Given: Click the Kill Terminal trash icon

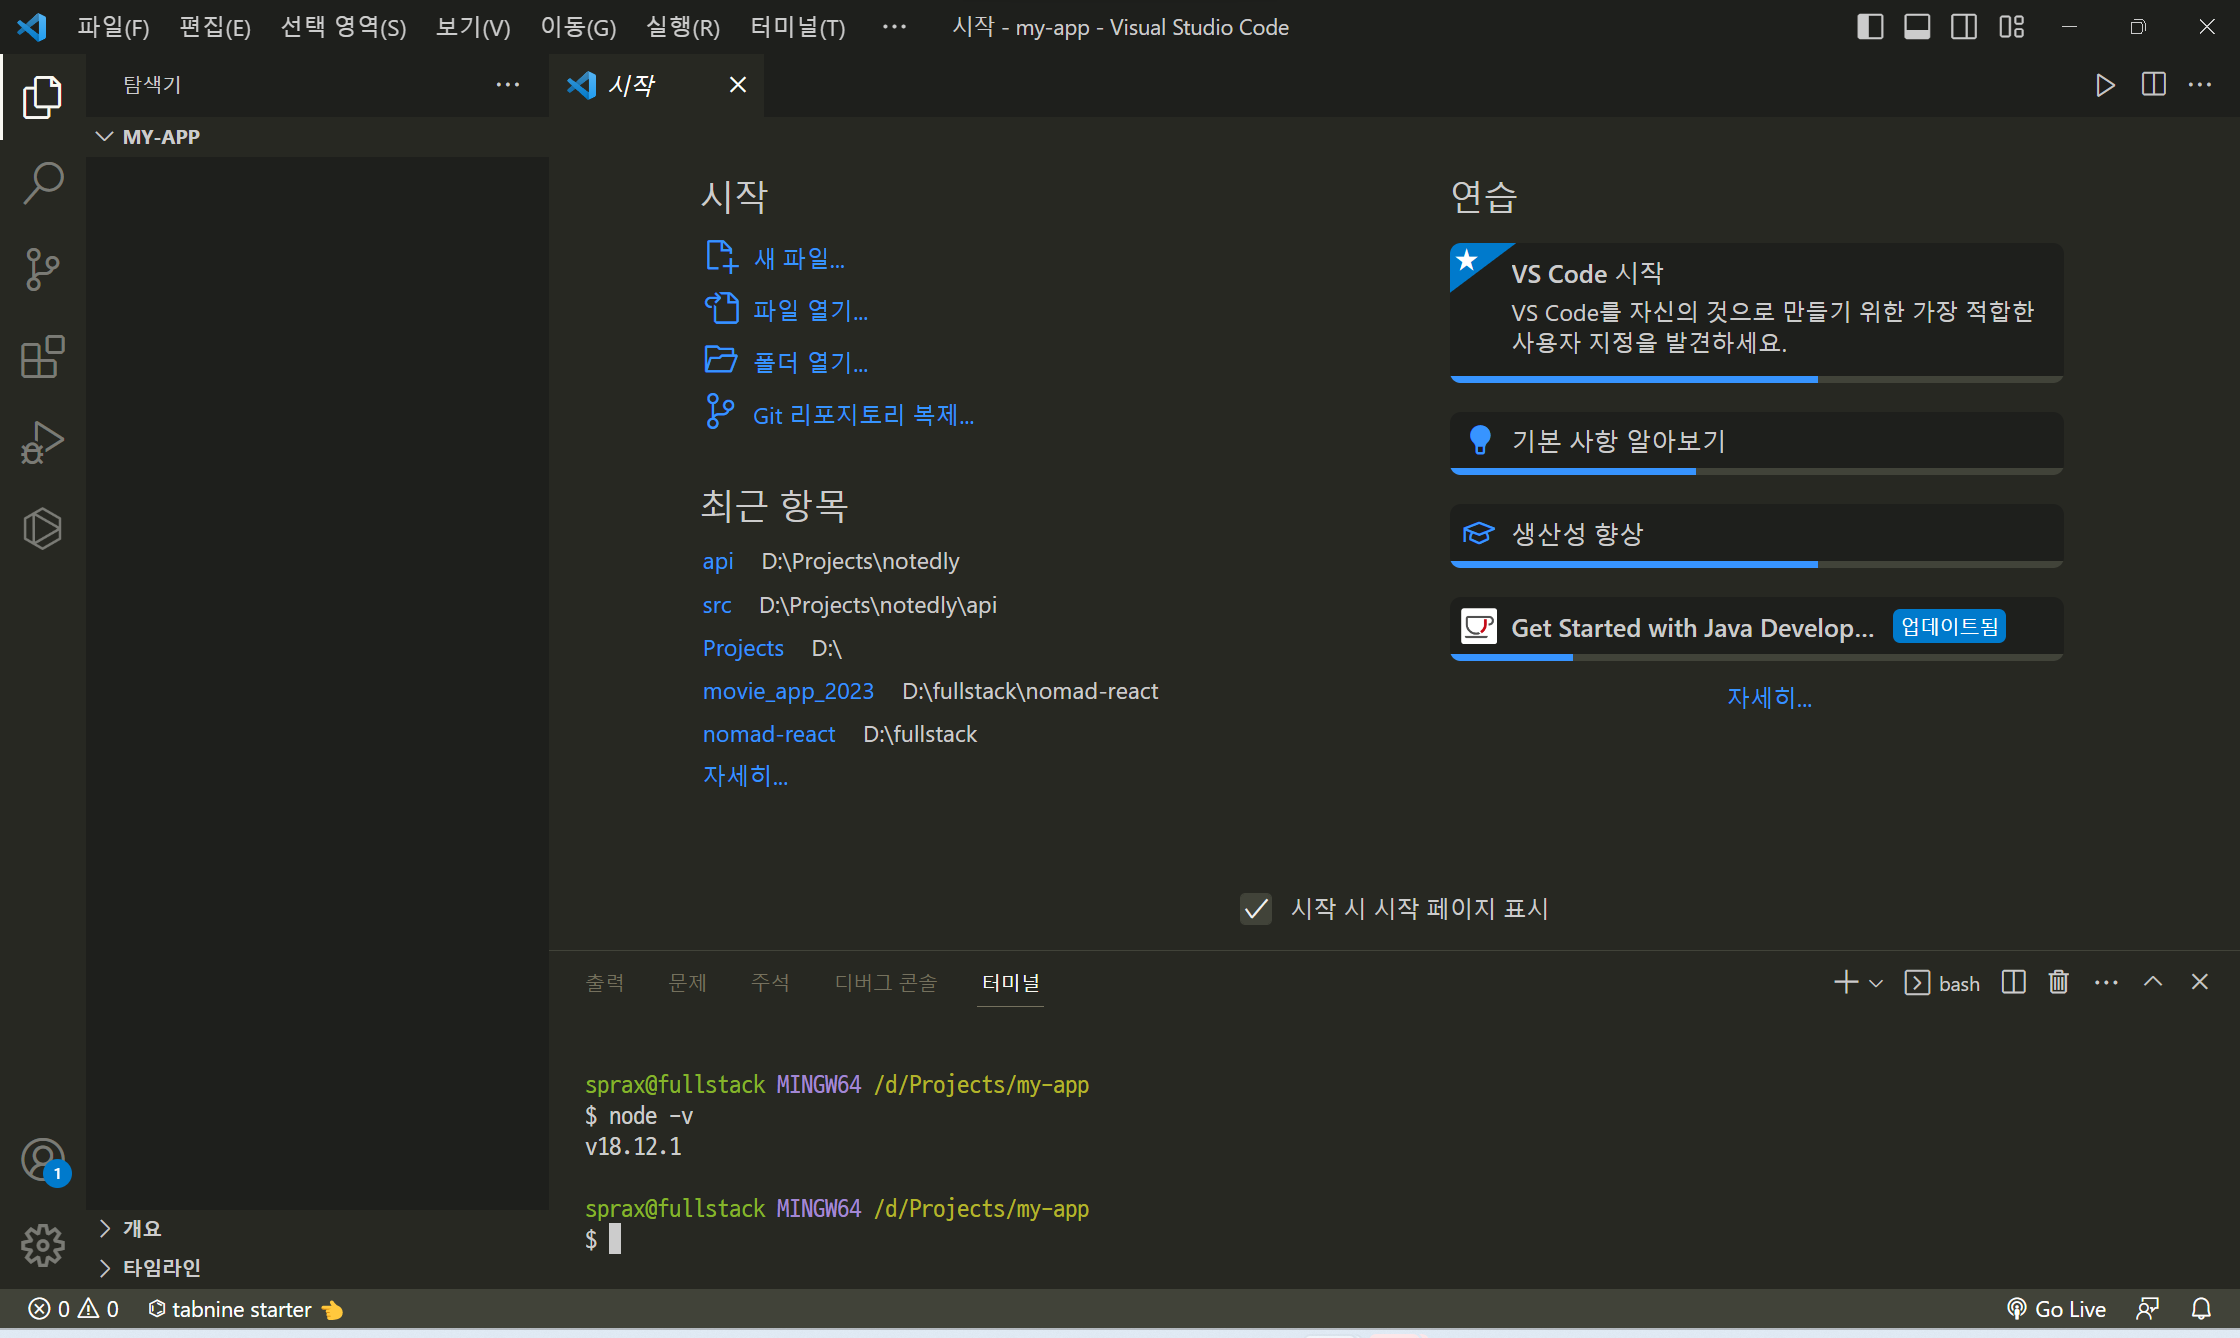Looking at the screenshot, I should 2058,982.
